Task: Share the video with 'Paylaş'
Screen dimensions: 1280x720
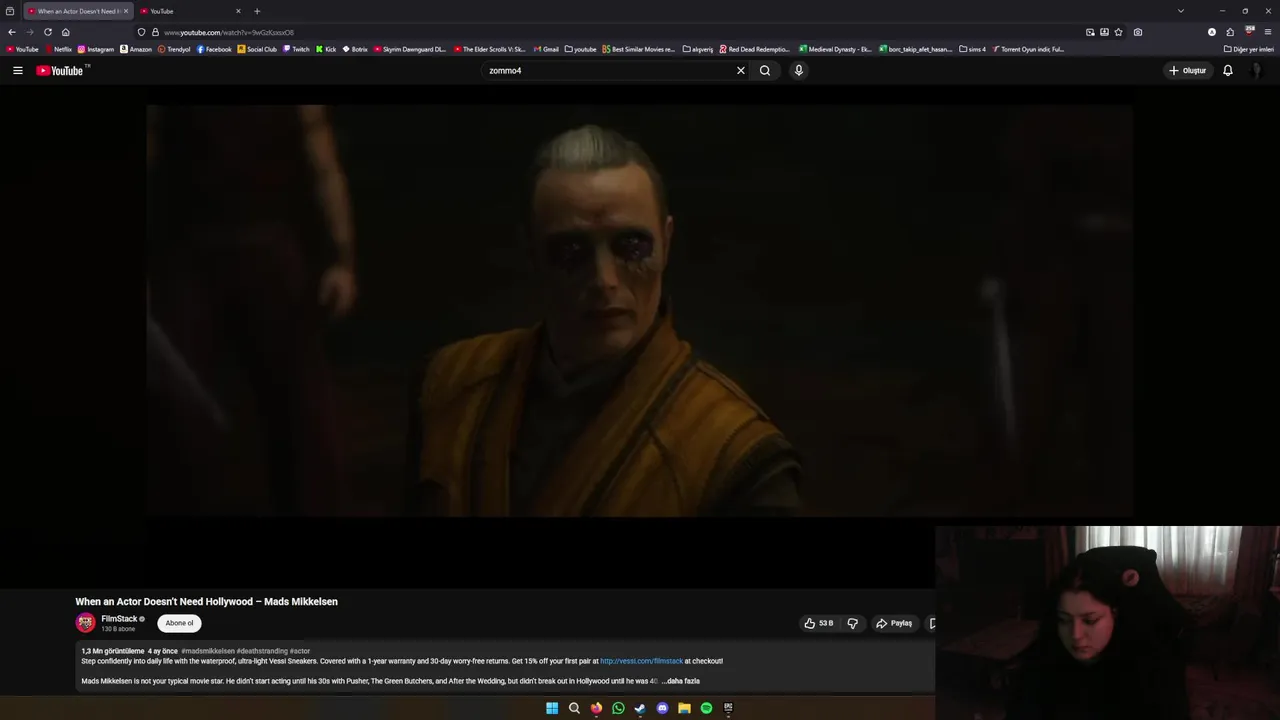Action: (894, 623)
